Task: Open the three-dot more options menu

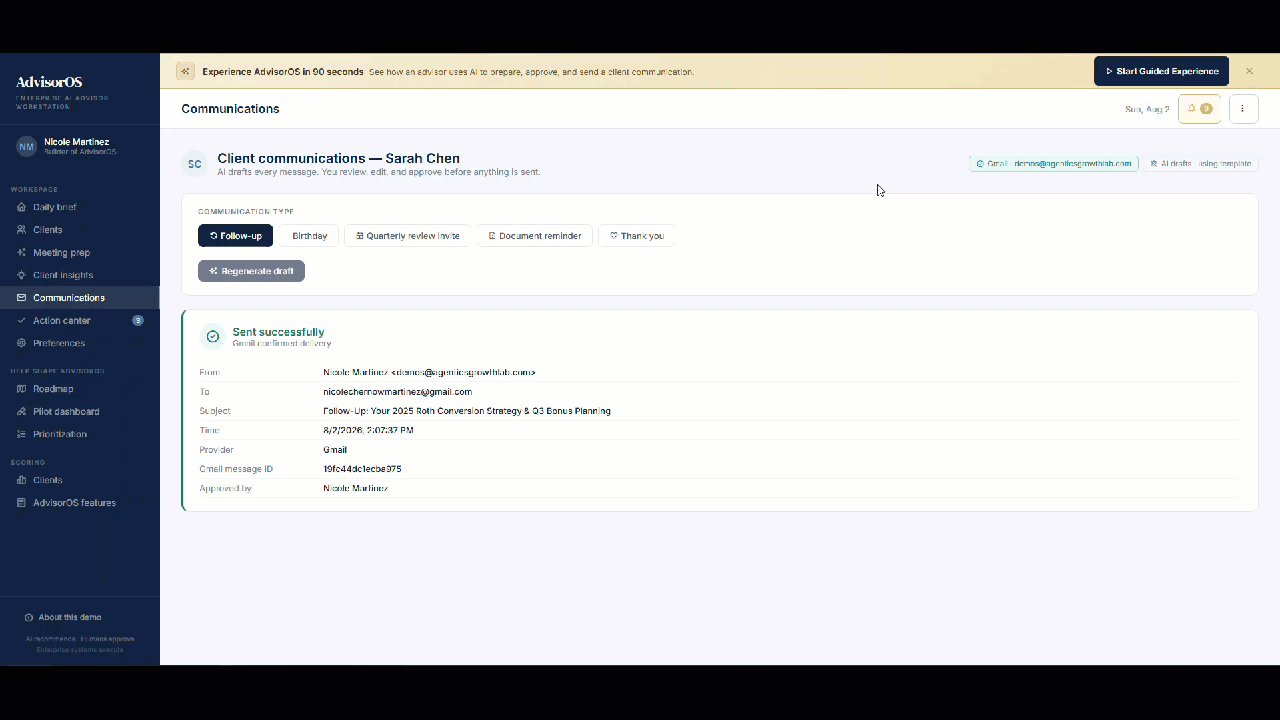Action: coord(1243,109)
